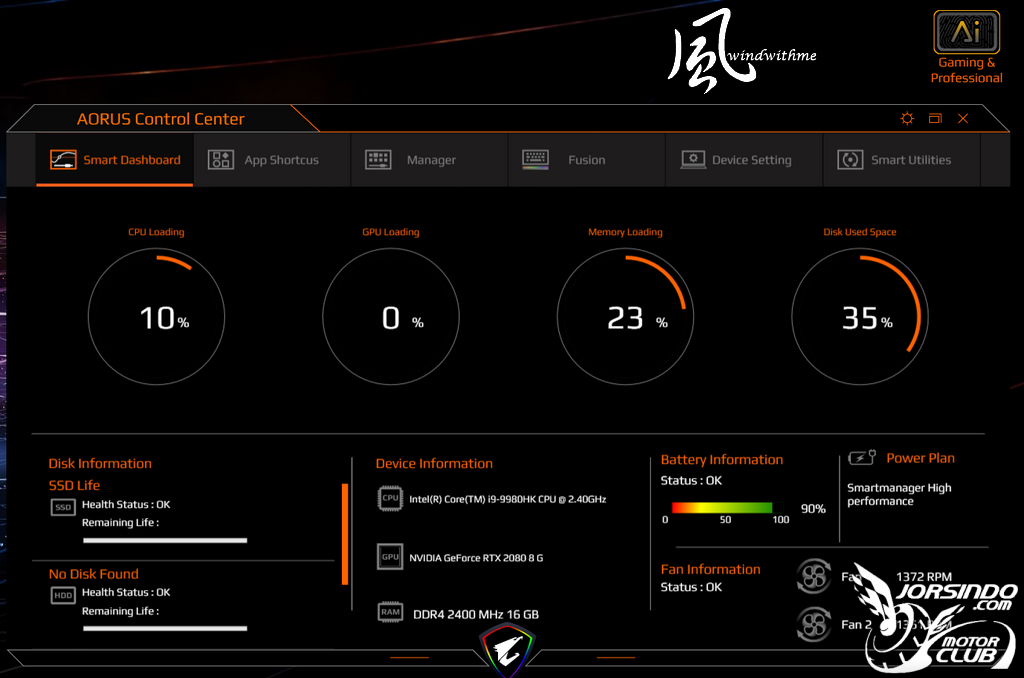Click the SSD Remaining Life bar
Image resolution: width=1024 pixels, height=678 pixels.
tap(165, 540)
